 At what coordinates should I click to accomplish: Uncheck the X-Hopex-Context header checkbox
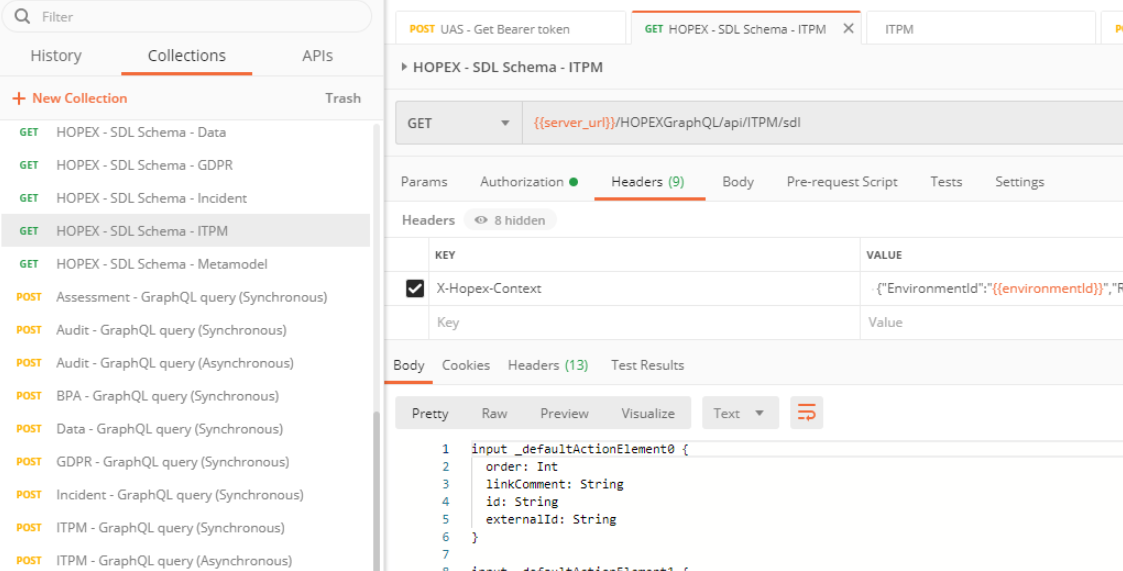(414, 289)
